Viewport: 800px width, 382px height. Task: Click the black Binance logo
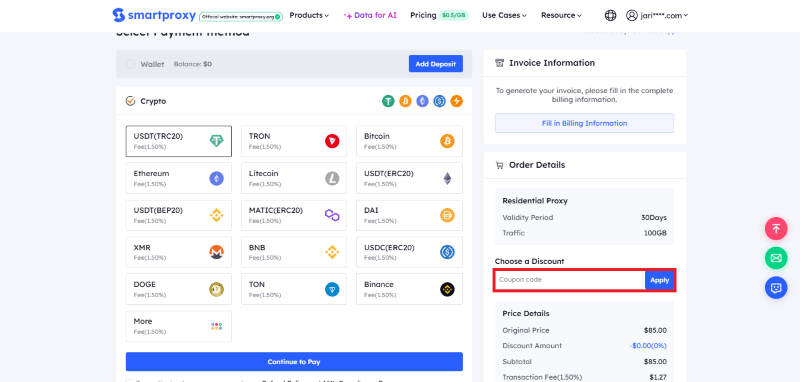tap(447, 290)
